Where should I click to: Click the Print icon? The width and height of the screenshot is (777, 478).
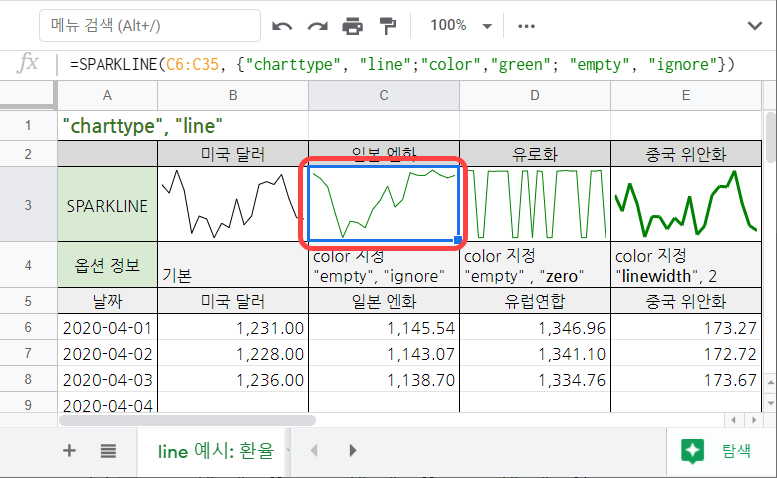[353, 25]
